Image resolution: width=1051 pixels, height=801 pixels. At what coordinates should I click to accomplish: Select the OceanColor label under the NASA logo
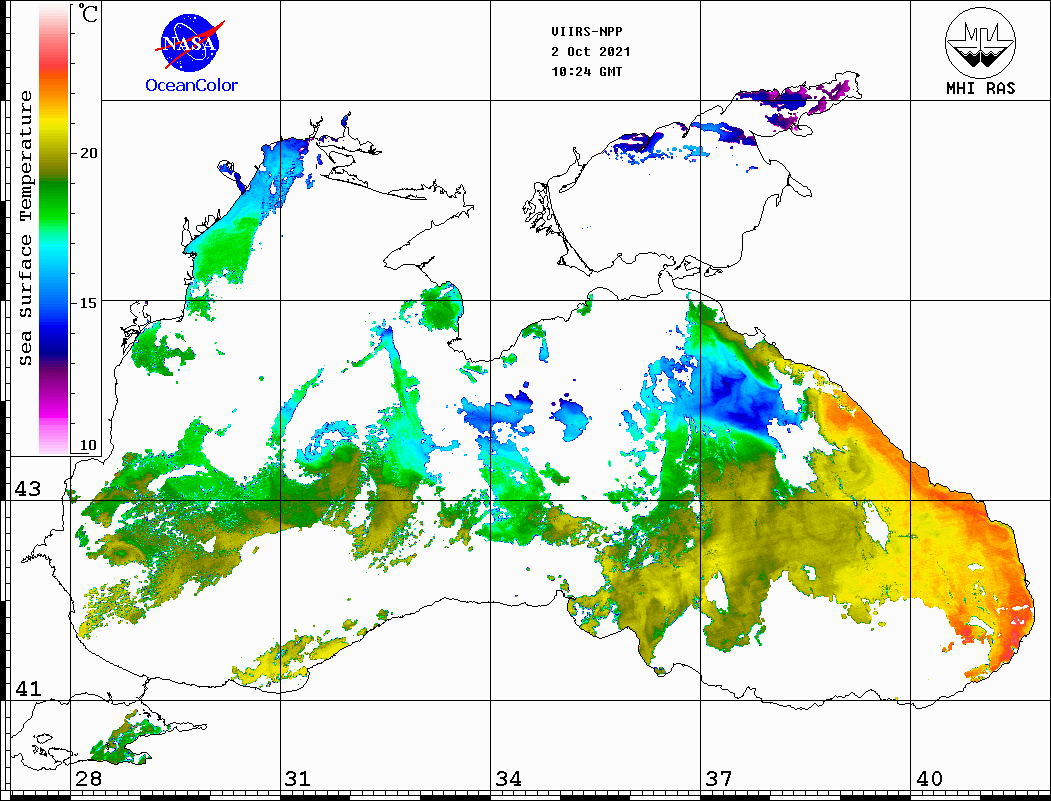tap(192, 85)
